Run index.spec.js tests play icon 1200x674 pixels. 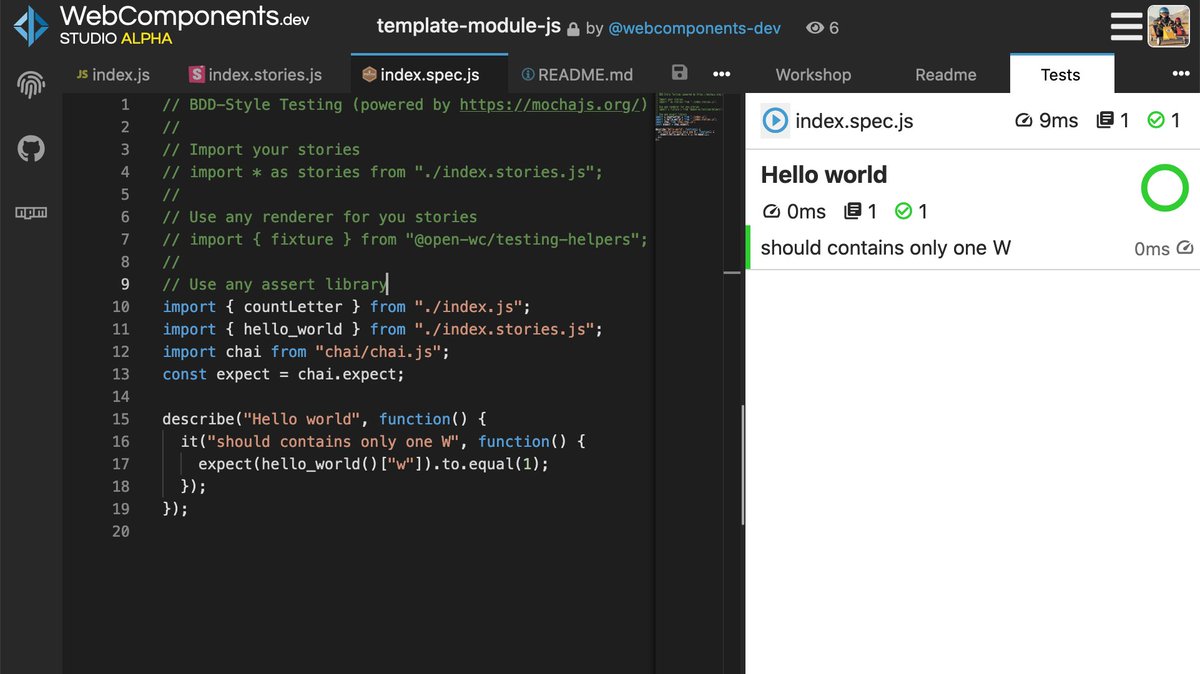click(x=775, y=121)
